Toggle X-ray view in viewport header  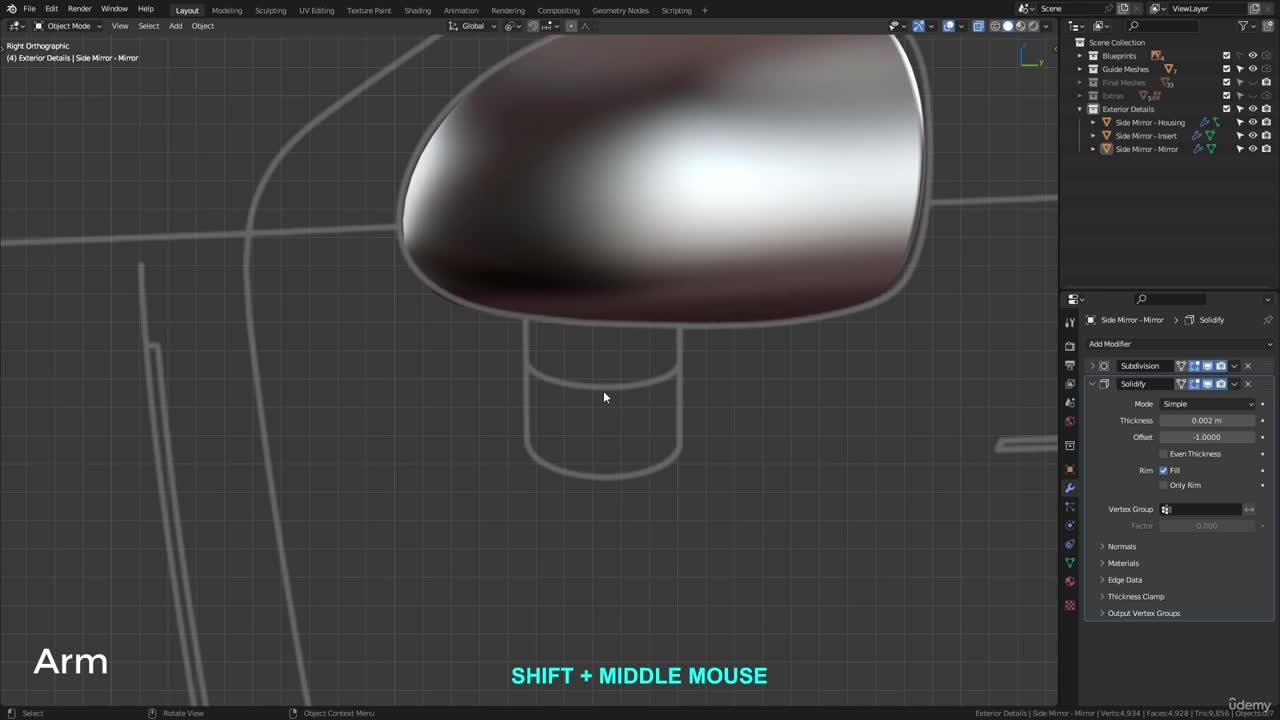[x=978, y=26]
